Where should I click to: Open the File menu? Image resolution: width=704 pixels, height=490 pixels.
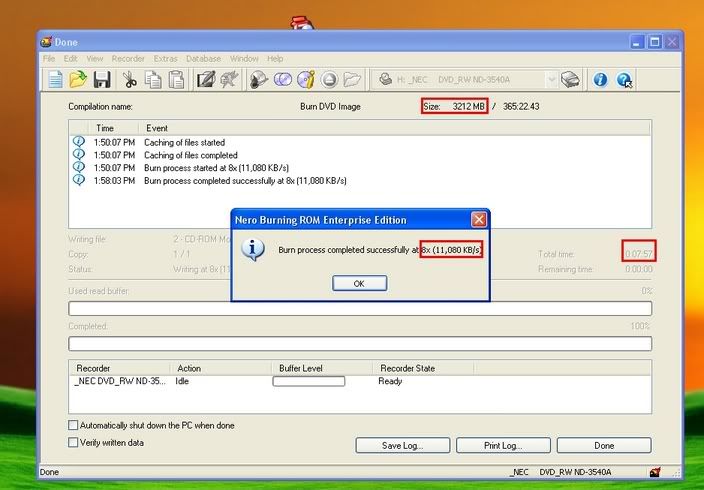pos(49,59)
